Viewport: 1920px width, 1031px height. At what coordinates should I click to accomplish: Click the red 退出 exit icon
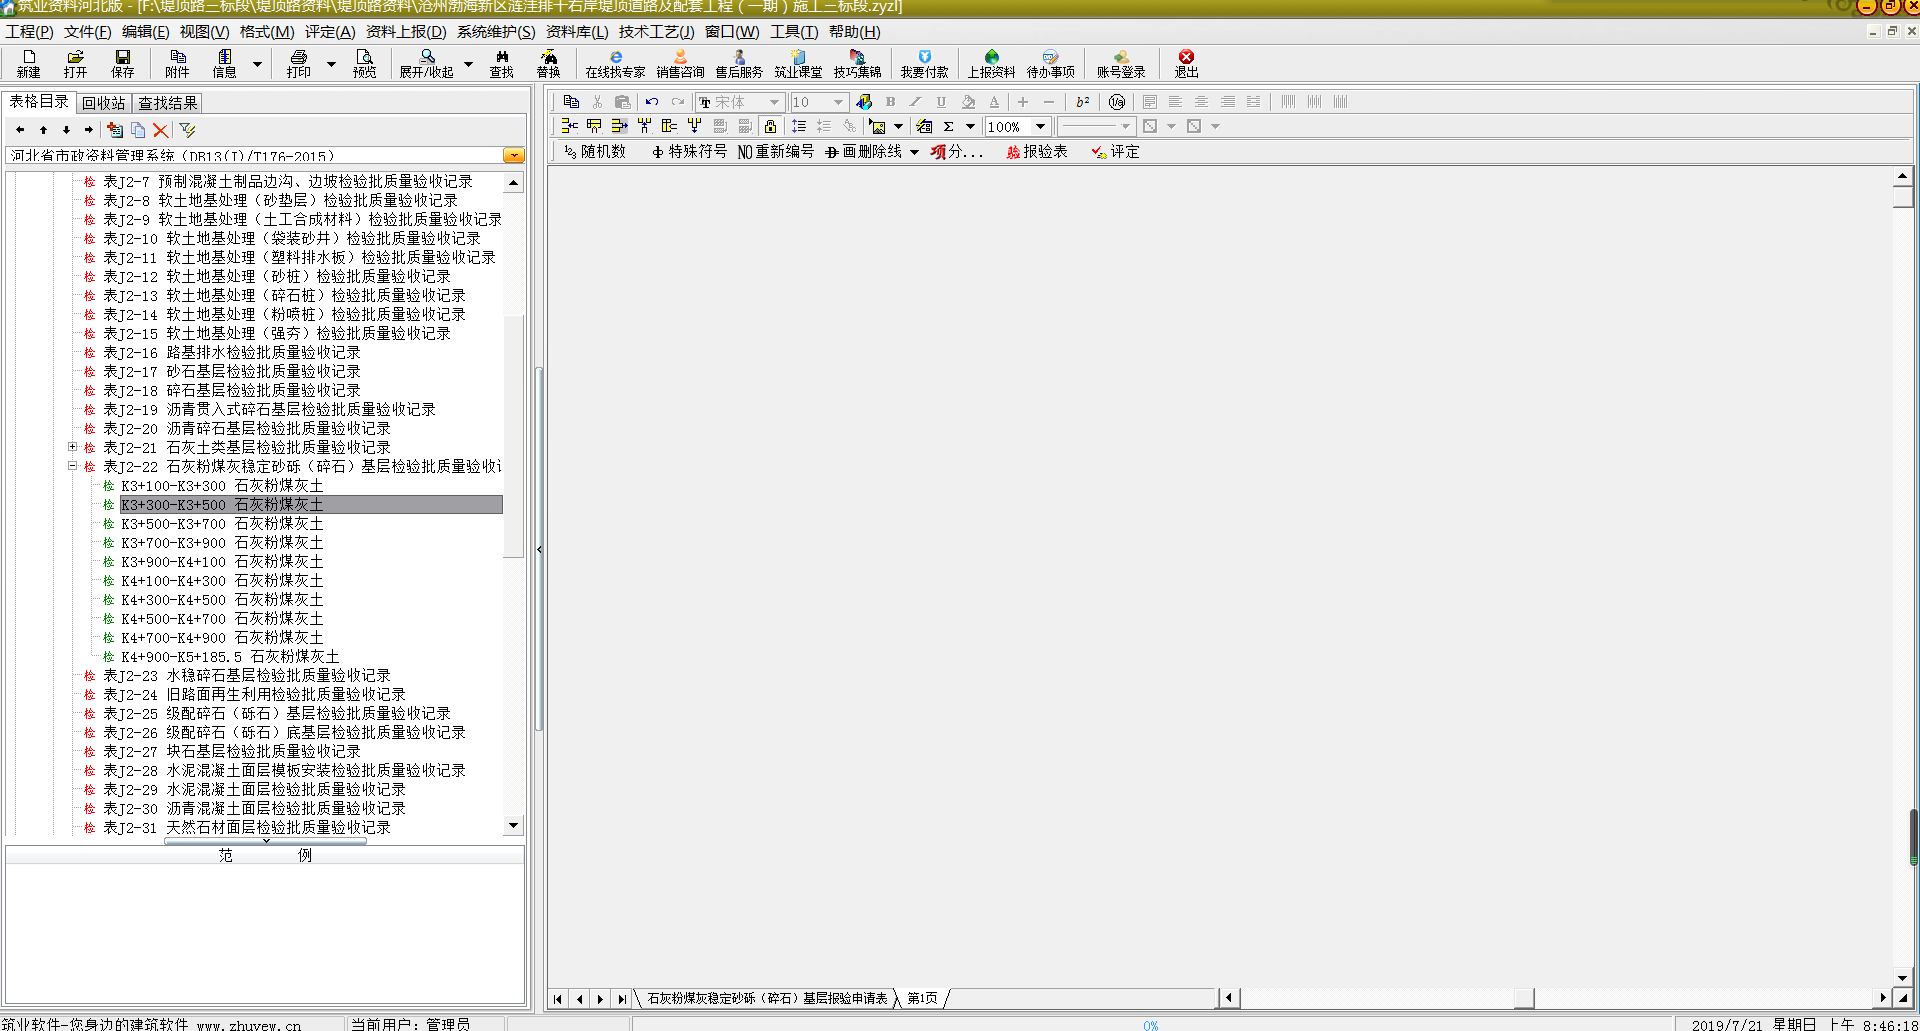(x=1186, y=64)
